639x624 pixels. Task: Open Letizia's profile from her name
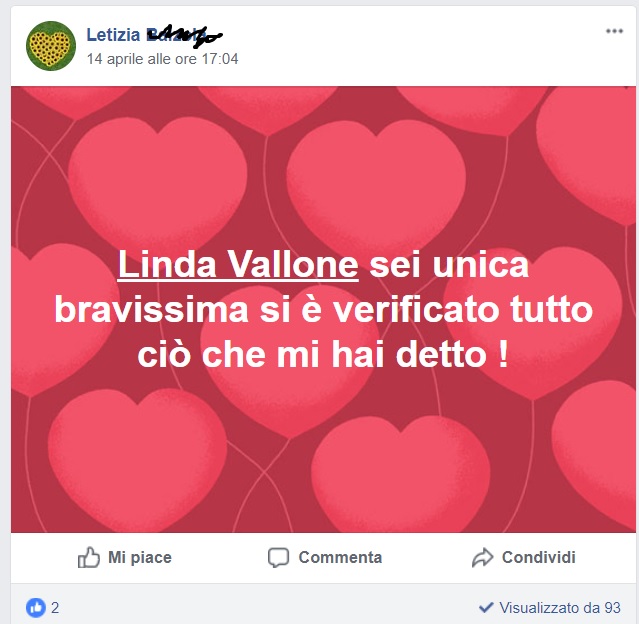coord(113,35)
